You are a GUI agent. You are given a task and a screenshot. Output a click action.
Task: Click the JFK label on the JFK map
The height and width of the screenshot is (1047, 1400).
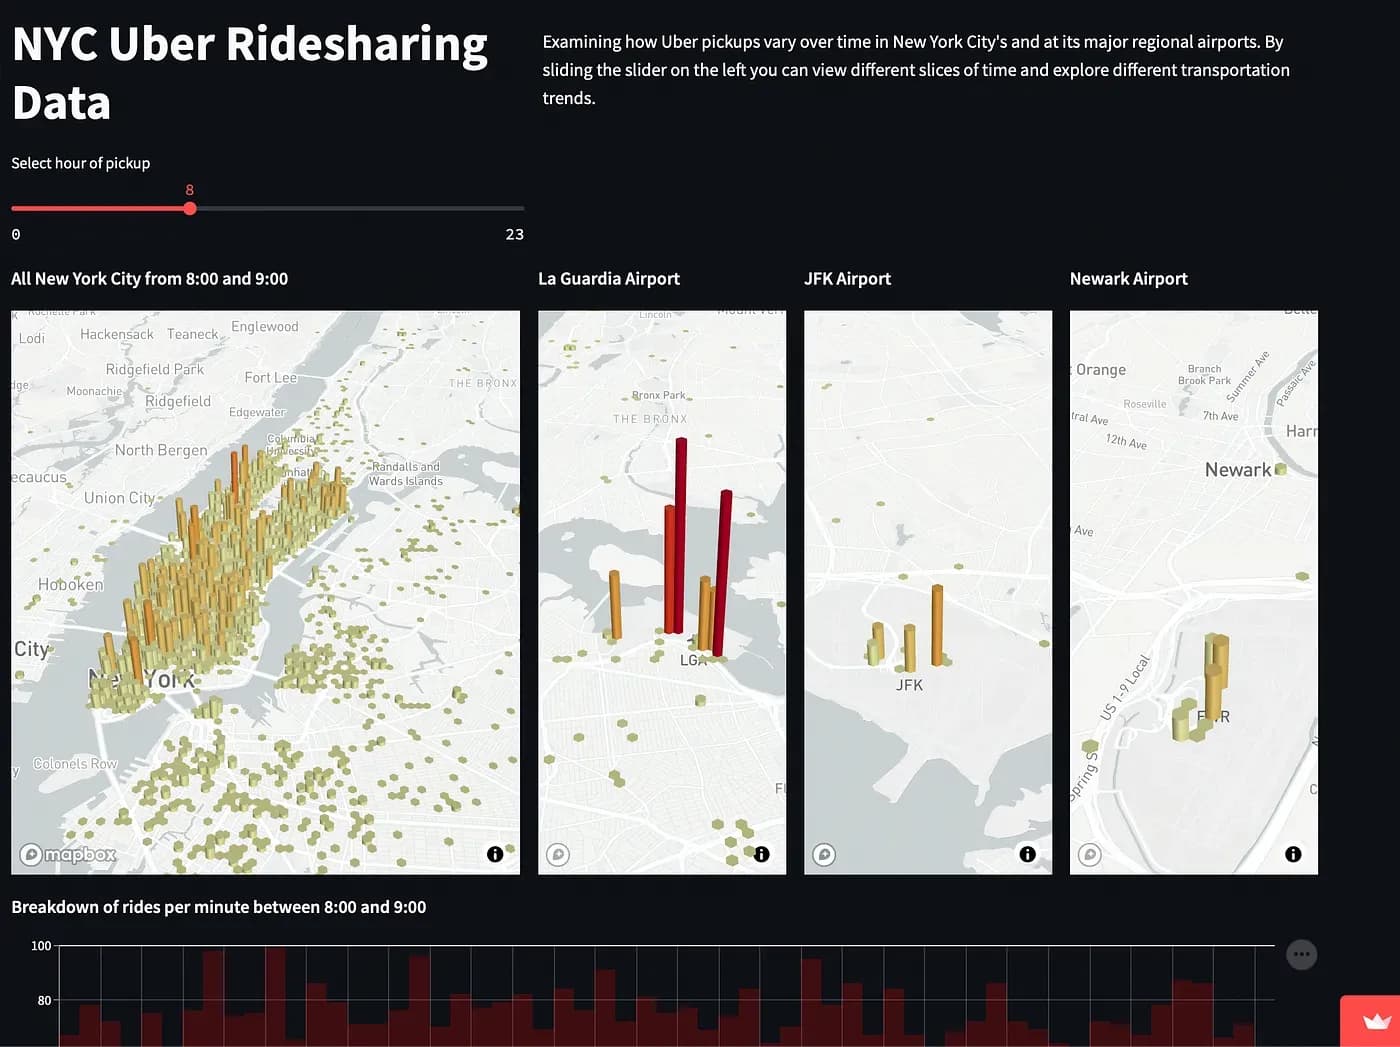click(x=909, y=685)
